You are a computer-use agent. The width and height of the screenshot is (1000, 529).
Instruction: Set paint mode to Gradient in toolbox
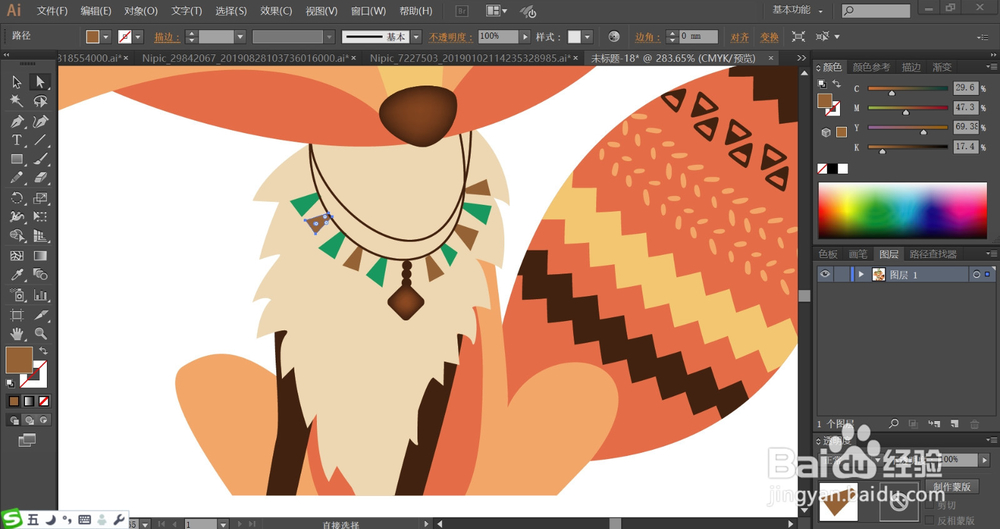29,401
